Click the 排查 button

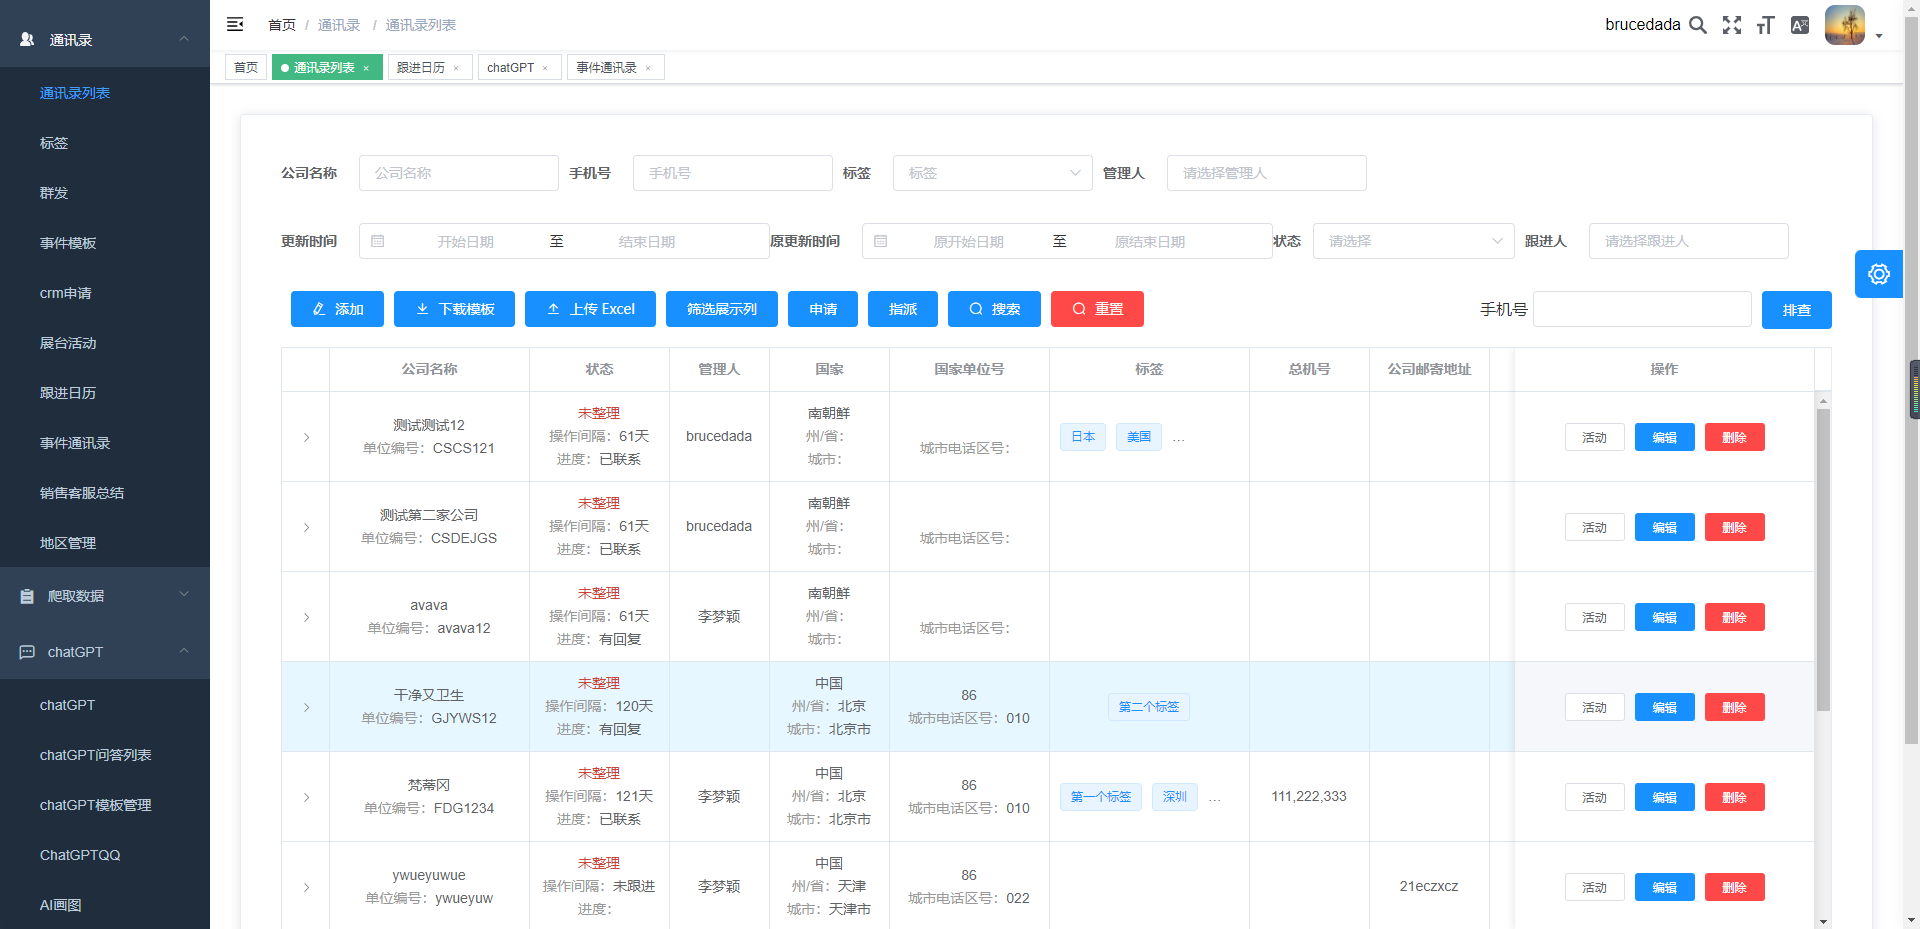1797,310
